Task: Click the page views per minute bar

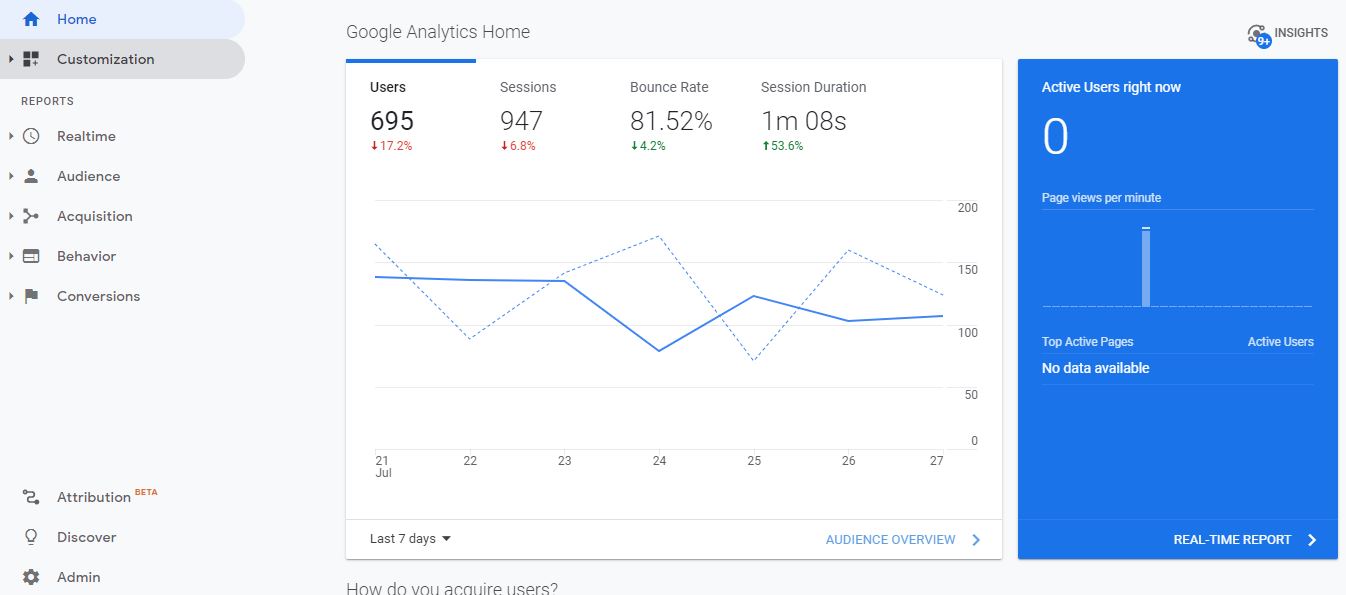Action: [1146, 267]
